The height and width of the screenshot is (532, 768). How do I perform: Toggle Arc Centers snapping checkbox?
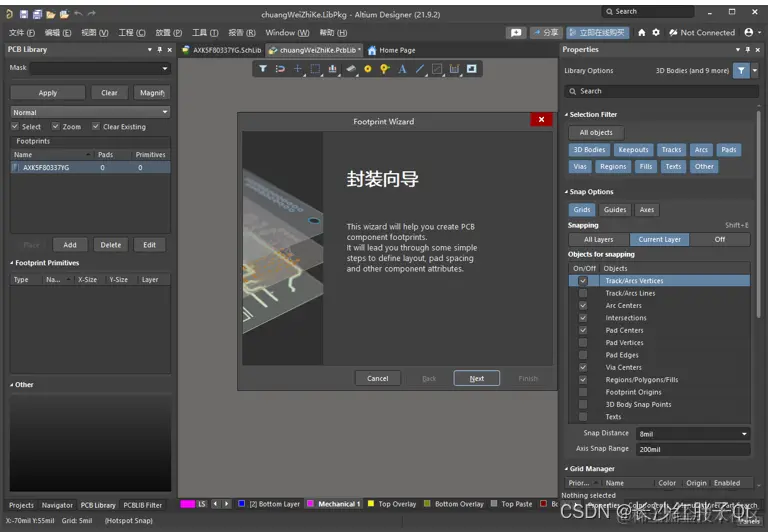[x=583, y=305]
